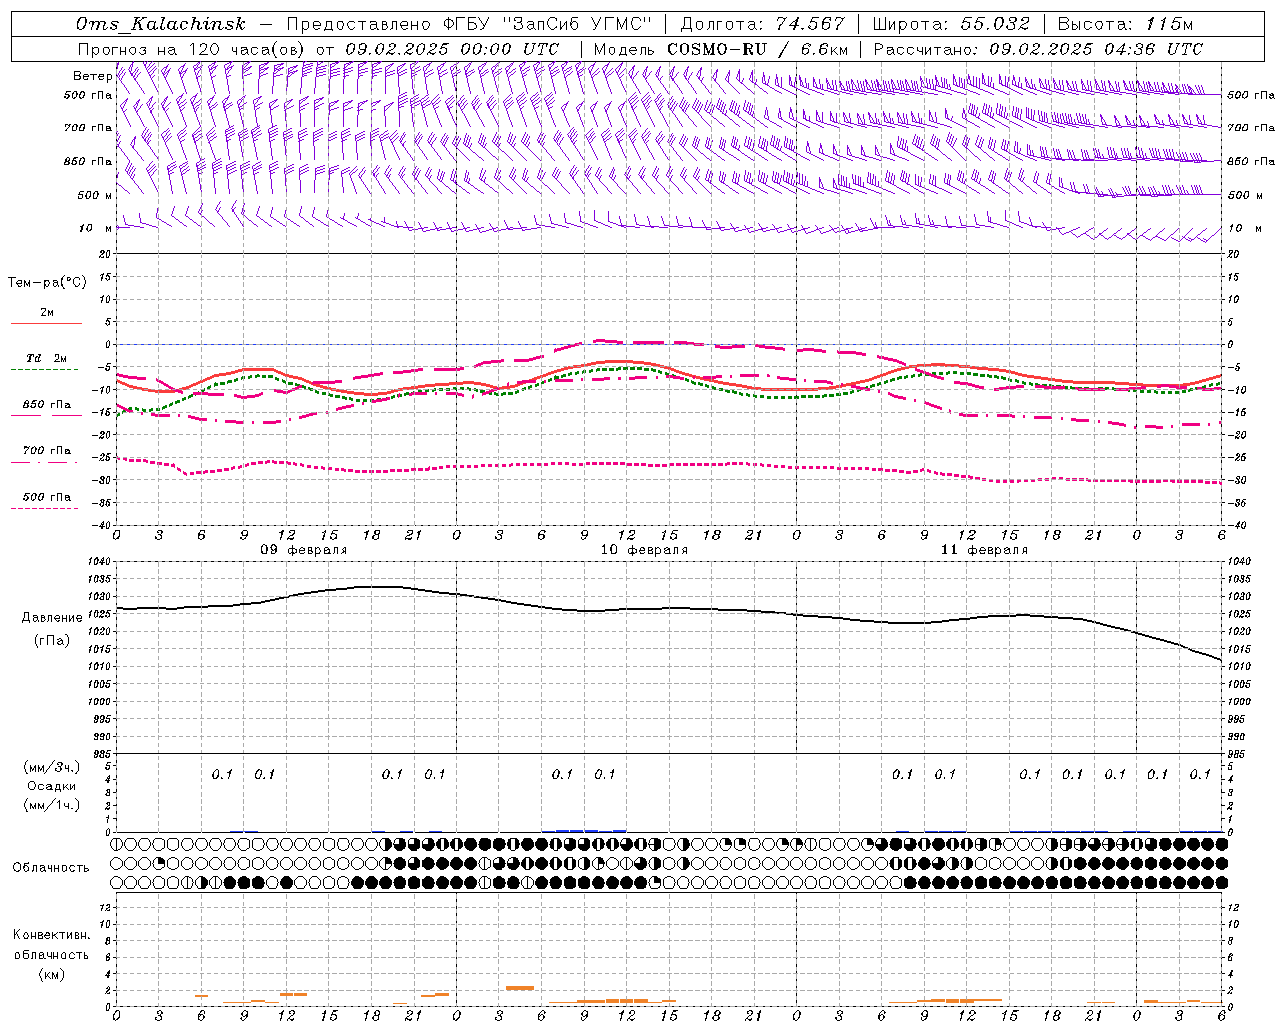Click the 'Долгота: 74.567' longitude value
1280x1024 pixels.
(762, 24)
